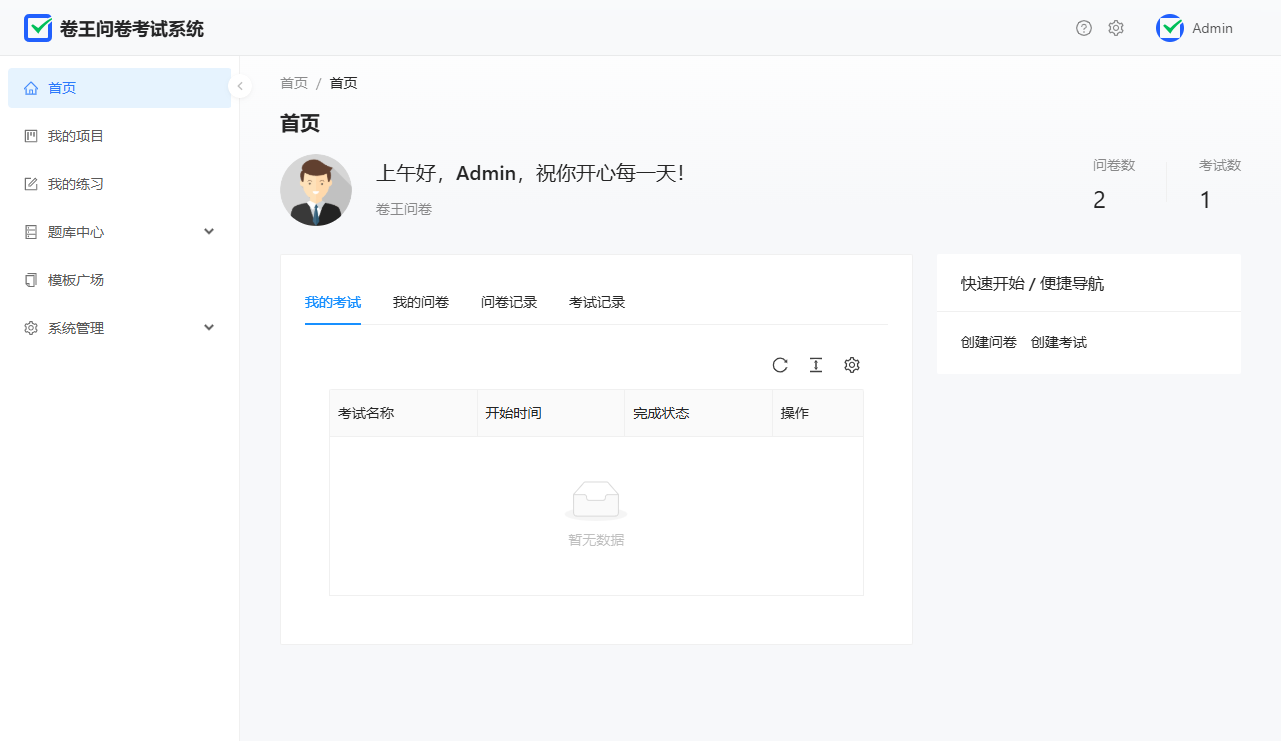The height and width of the screenshot is (741, 1281).
Task: Click the 完成状态 column header
Action: (699, 413)
